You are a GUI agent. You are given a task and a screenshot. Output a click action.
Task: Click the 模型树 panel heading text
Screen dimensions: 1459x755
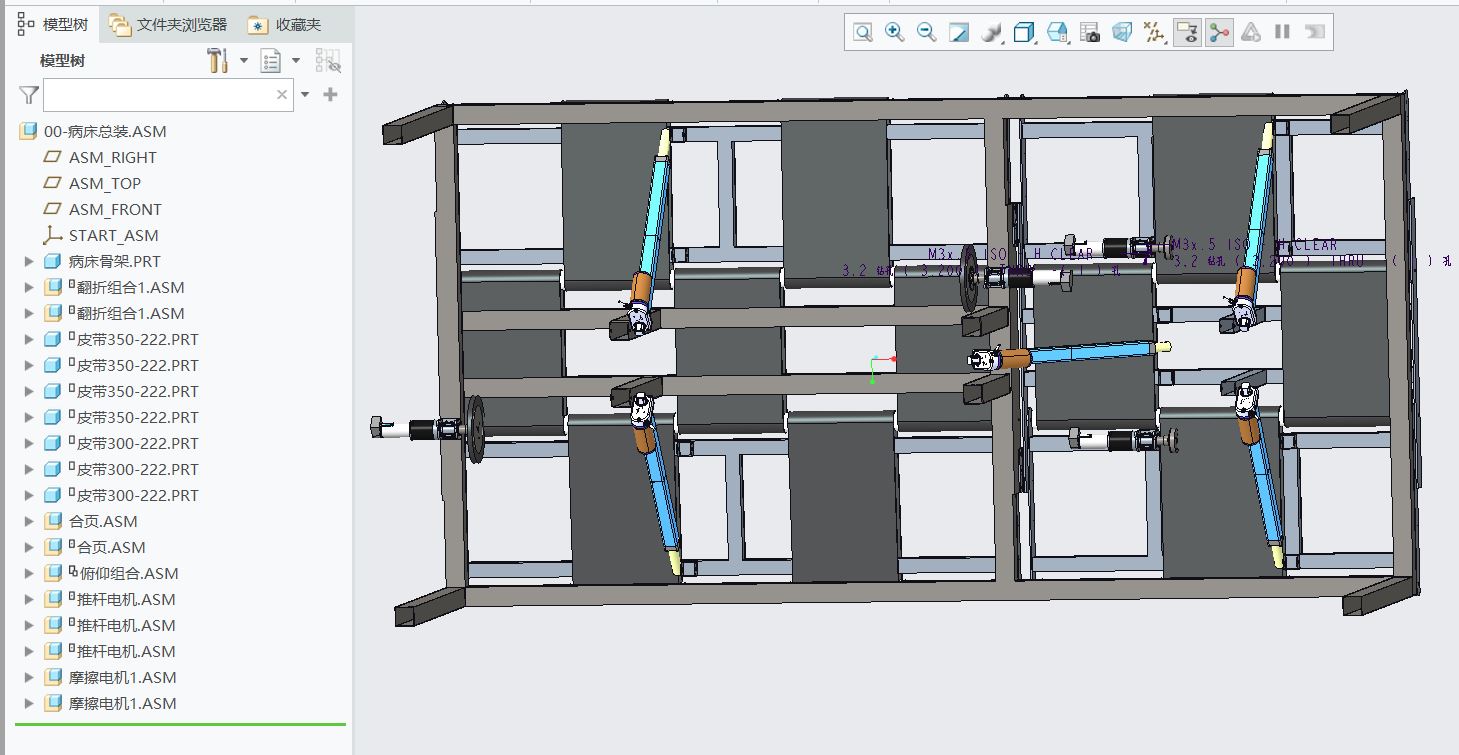tap(62, 61)
